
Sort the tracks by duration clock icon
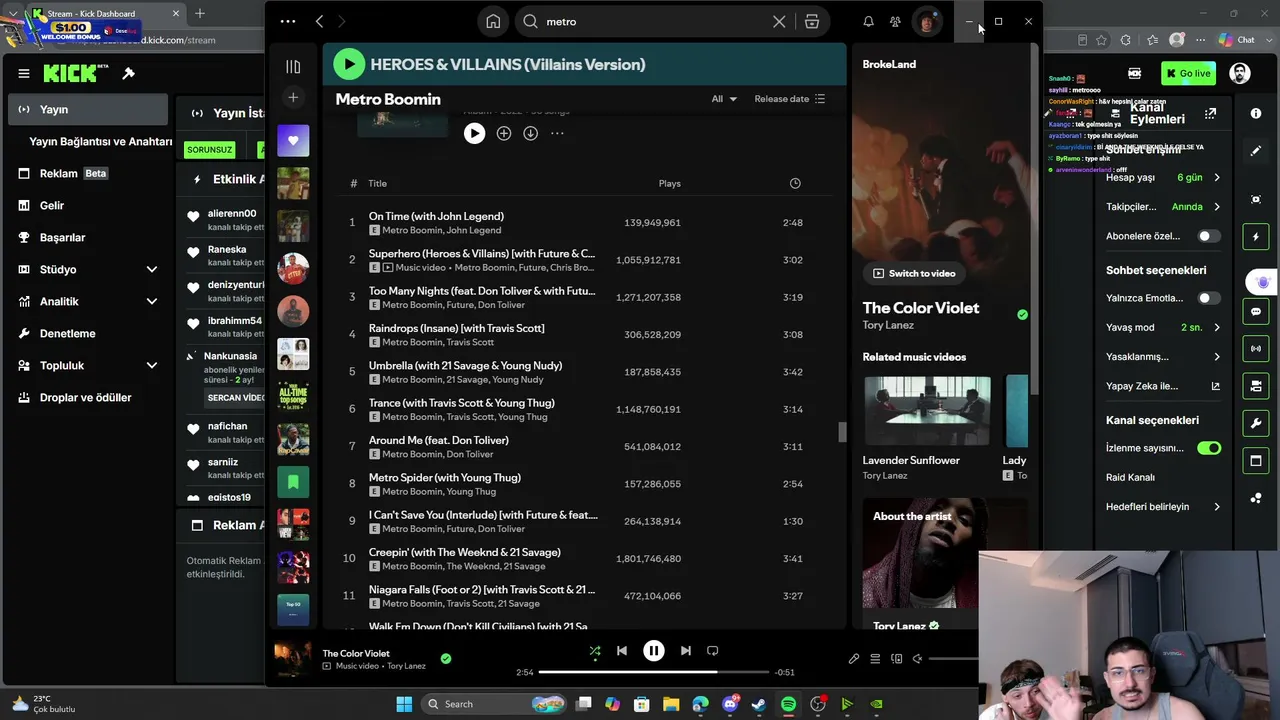(x=795, y=183)
